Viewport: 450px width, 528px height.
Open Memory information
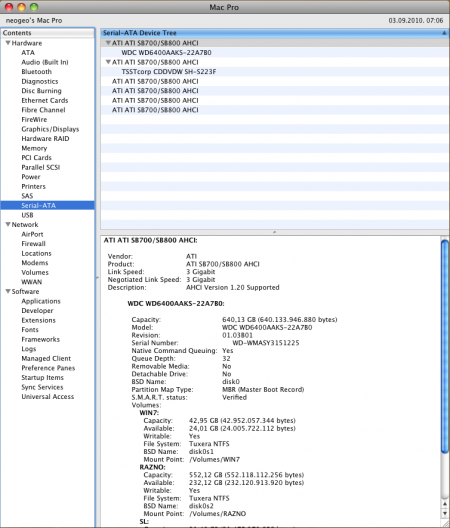(x=34, y=148)
